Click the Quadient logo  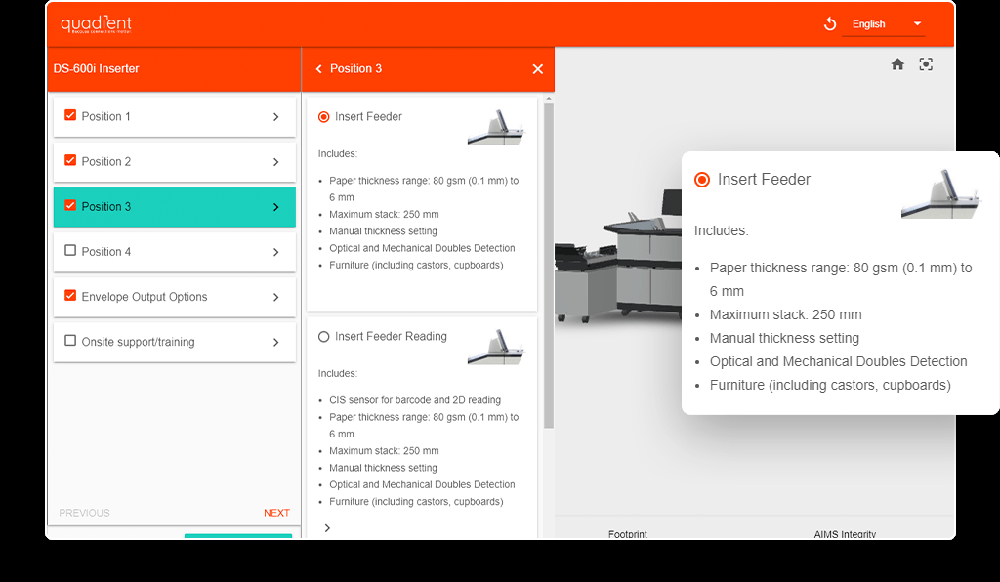[x=96, y=24]
